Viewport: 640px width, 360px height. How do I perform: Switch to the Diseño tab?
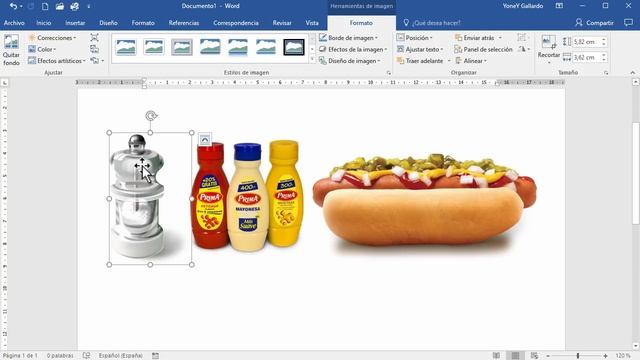(108, 23)
